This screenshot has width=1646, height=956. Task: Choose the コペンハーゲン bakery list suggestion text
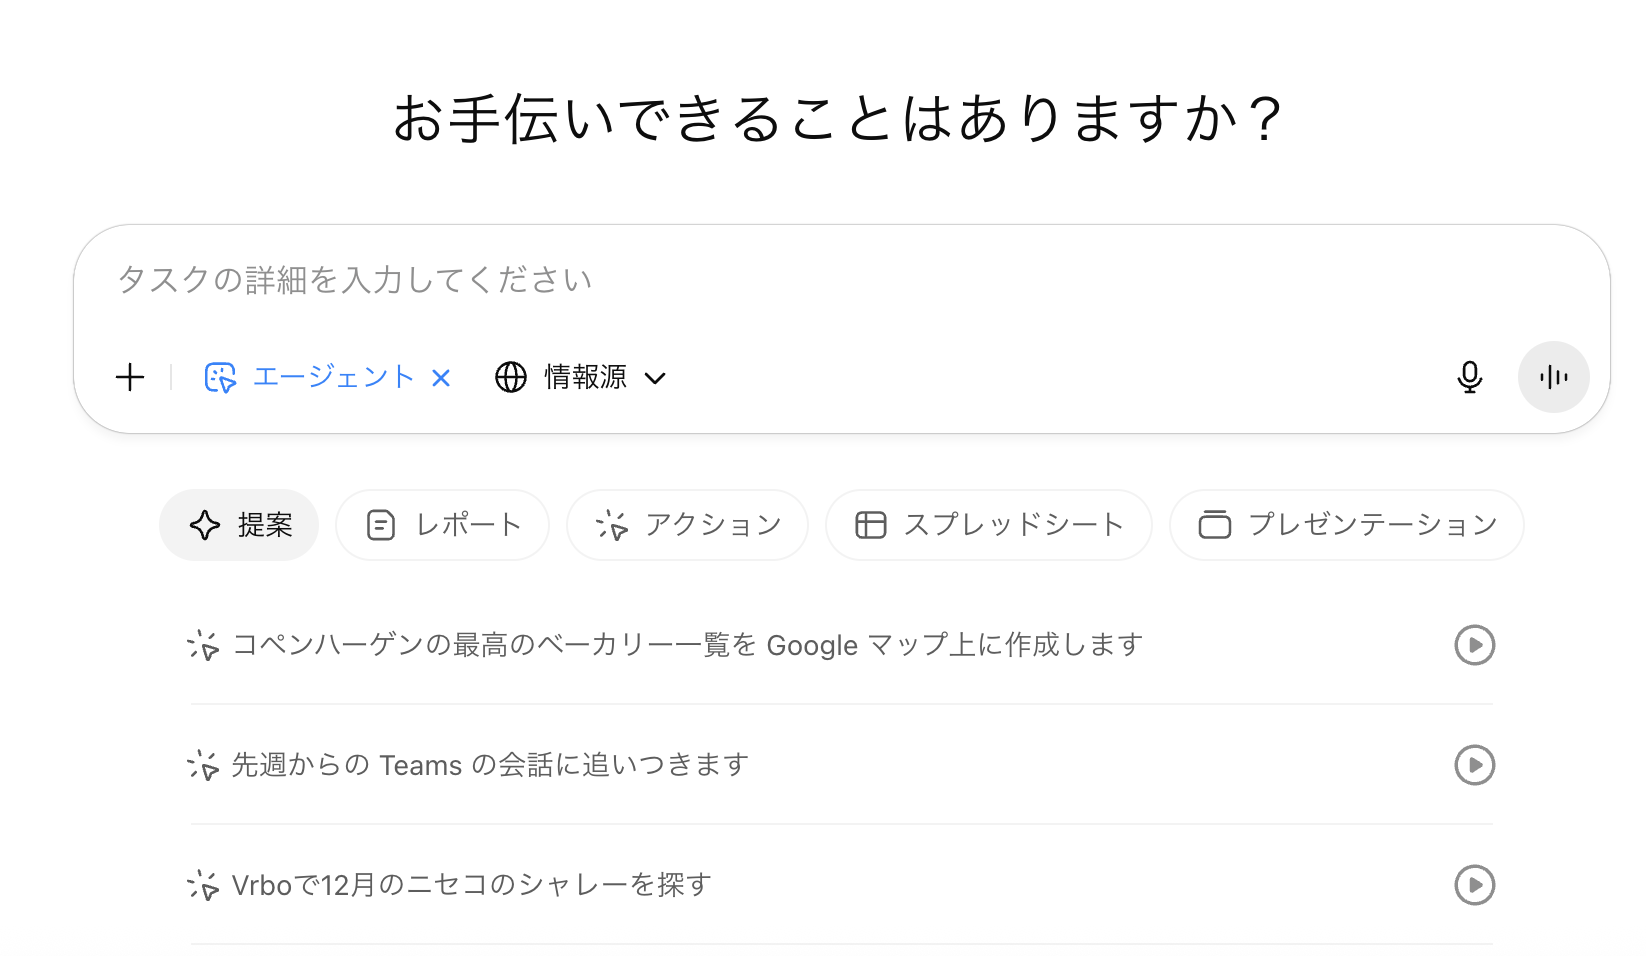[687, 645]
